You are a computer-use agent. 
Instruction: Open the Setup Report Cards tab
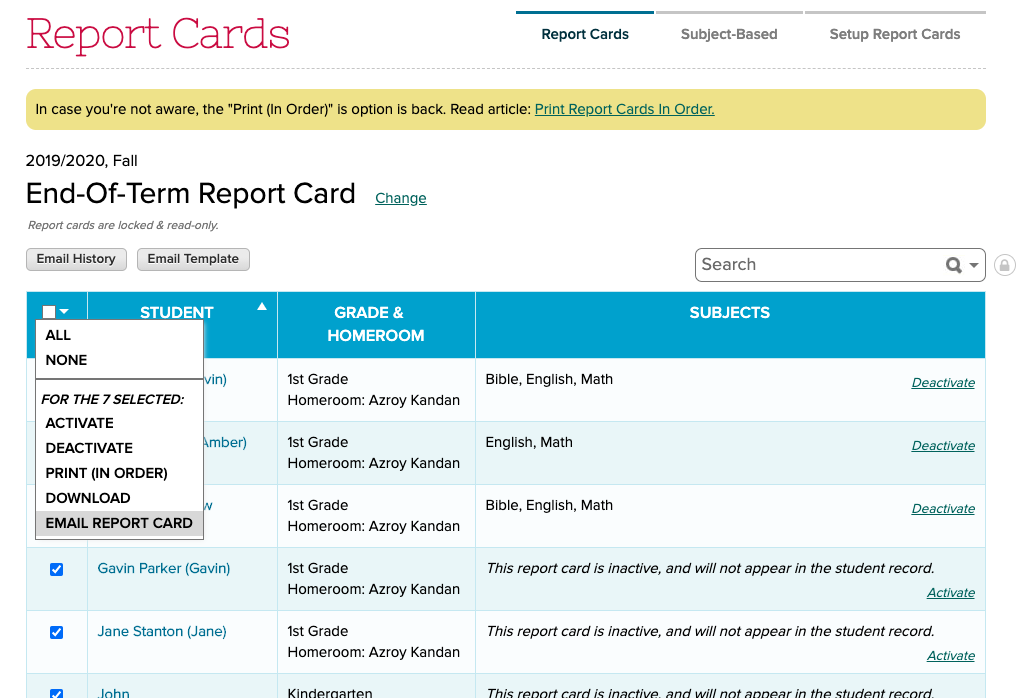coord(895,34)
